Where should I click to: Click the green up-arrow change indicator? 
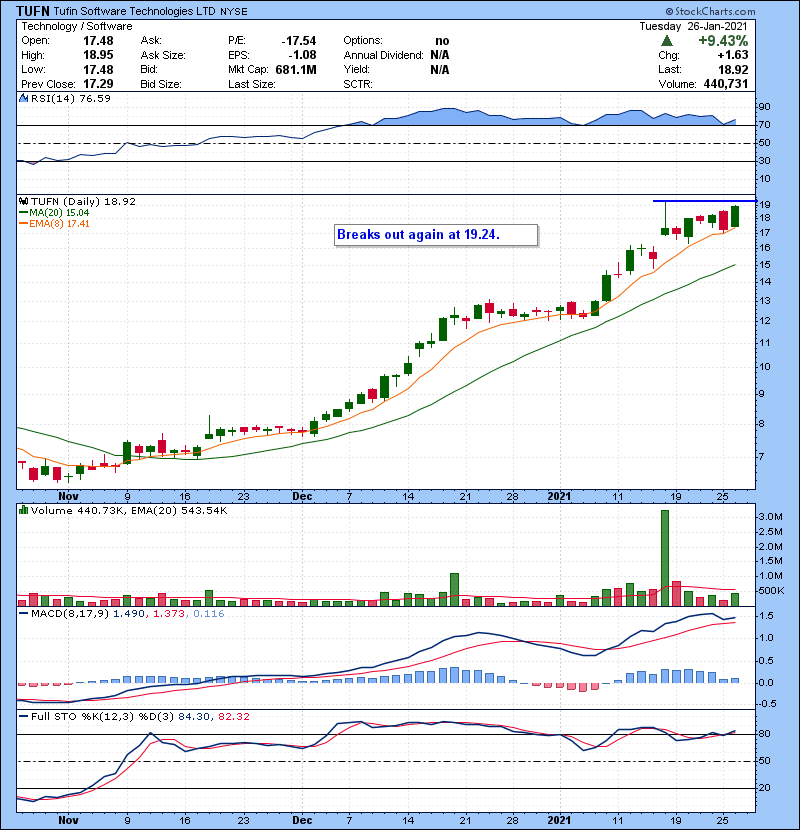click(667, 41)
